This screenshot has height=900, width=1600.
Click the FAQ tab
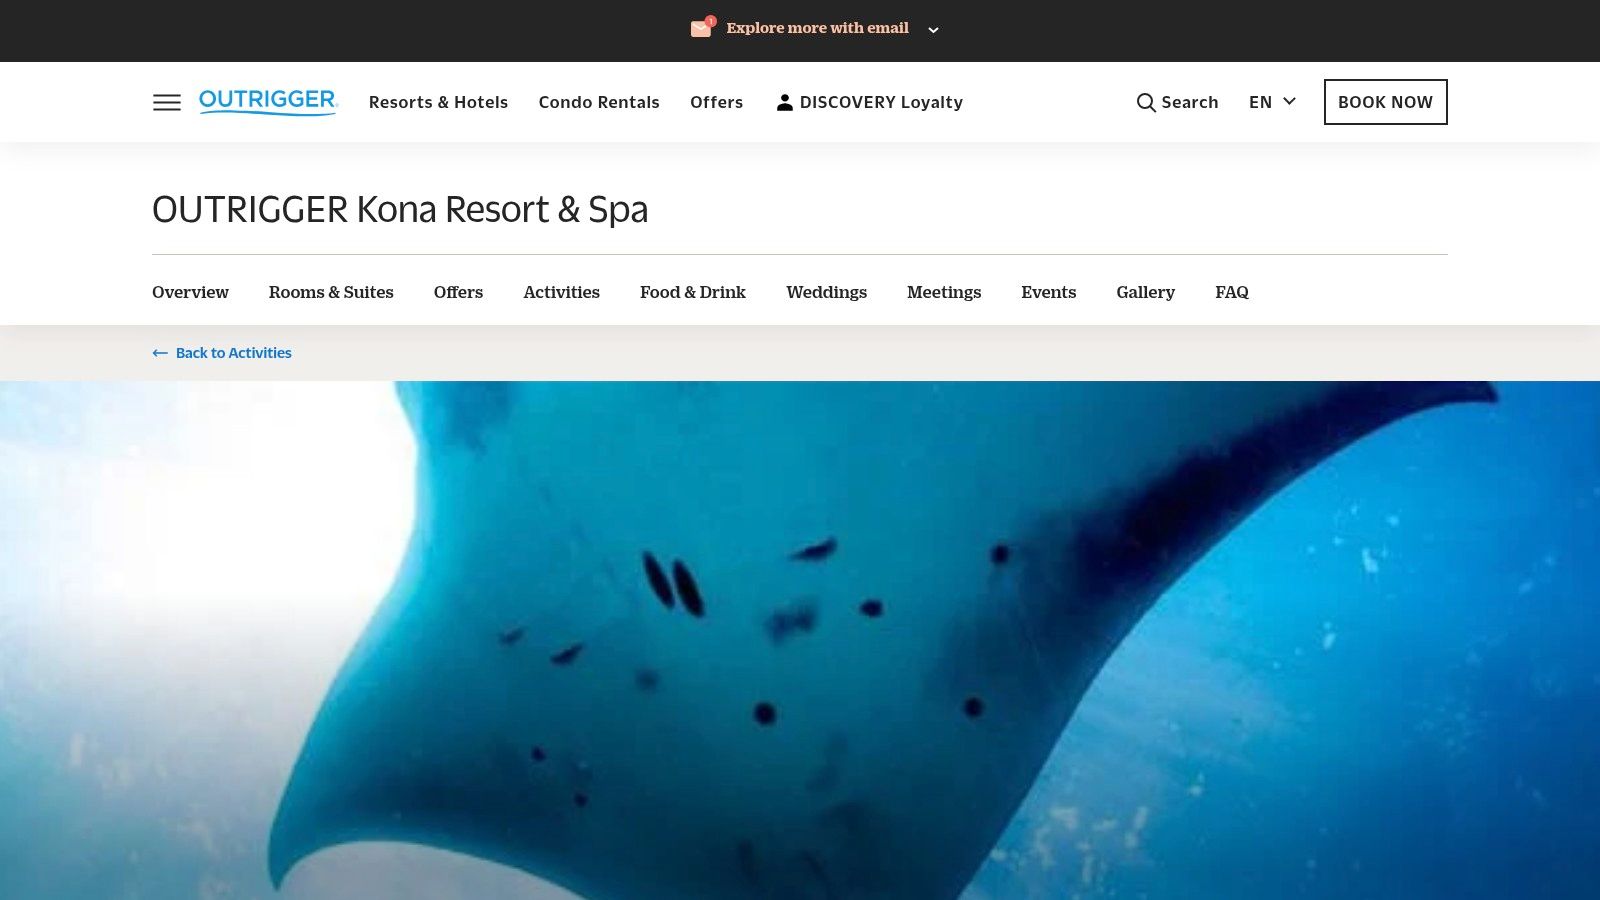coord(1231,292)
